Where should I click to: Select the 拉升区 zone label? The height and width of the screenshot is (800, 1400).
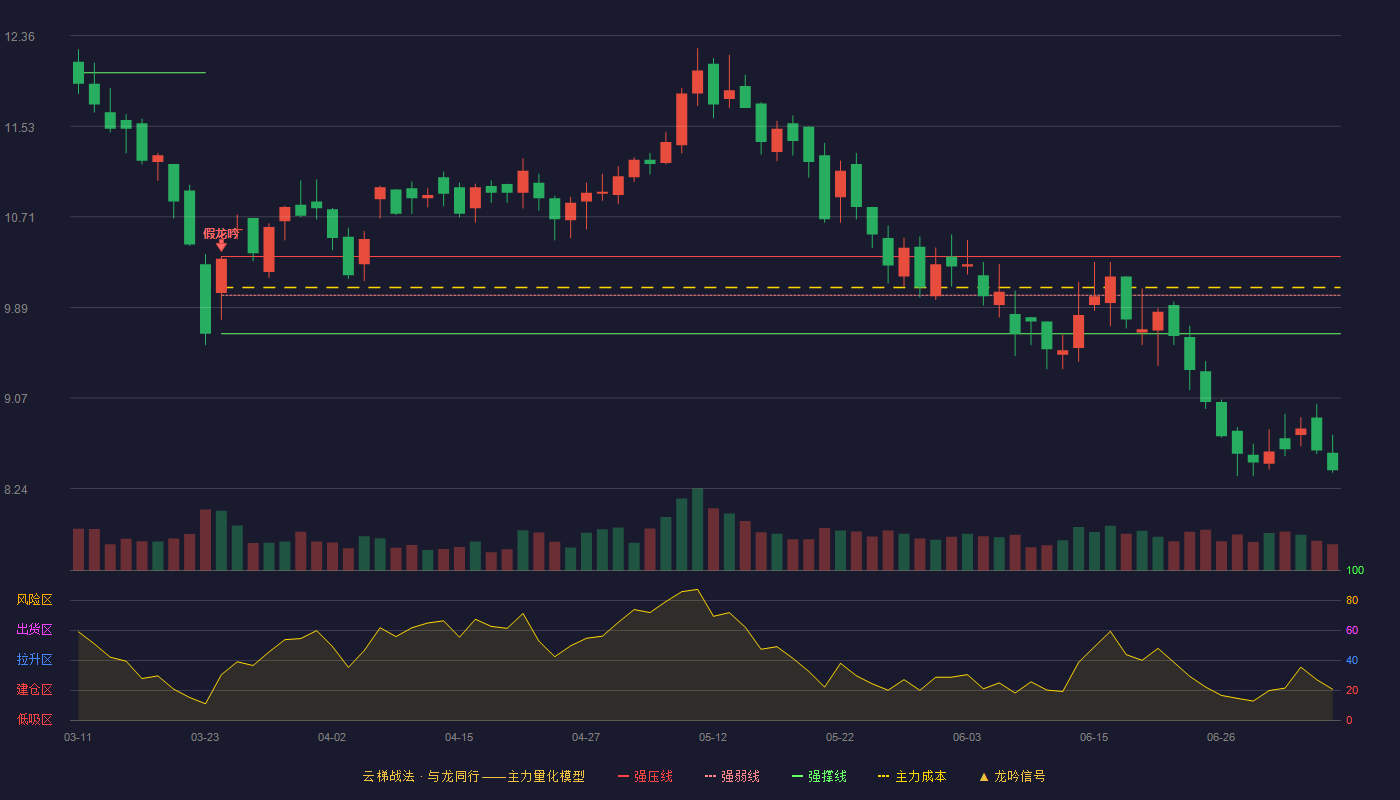coord(34,660)
